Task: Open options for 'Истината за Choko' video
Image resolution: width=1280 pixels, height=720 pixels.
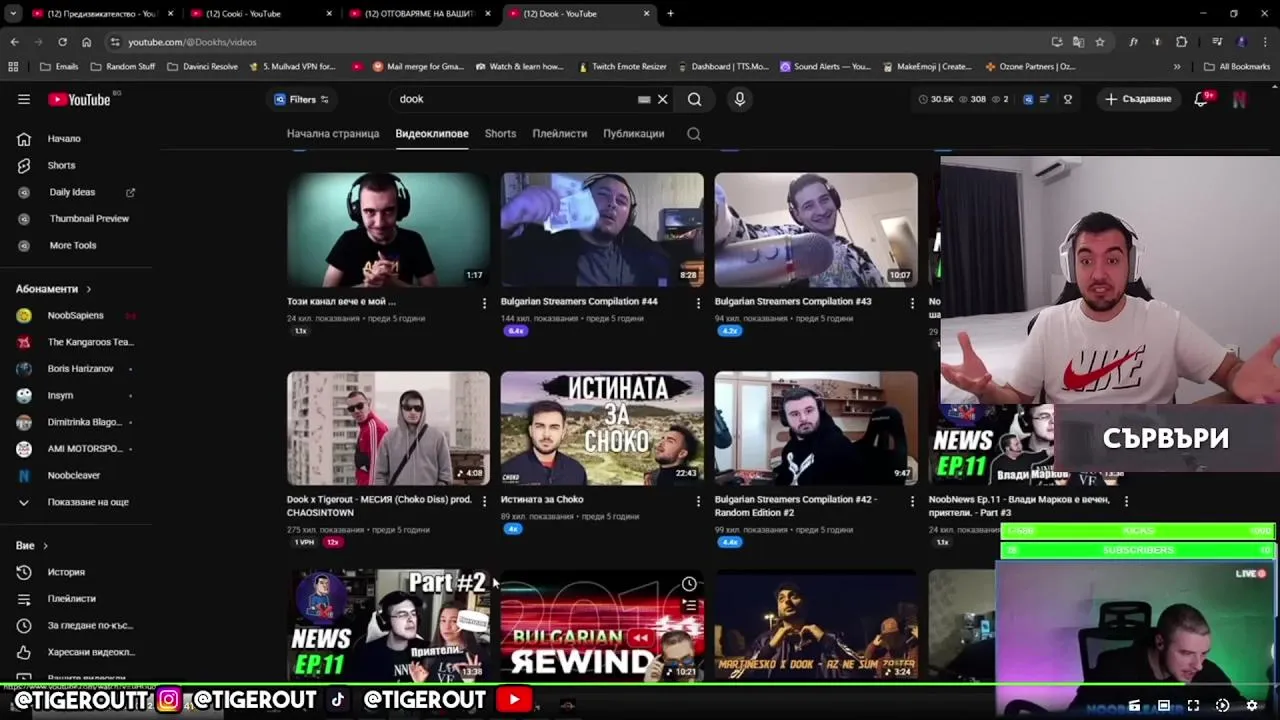Action: 698,501
